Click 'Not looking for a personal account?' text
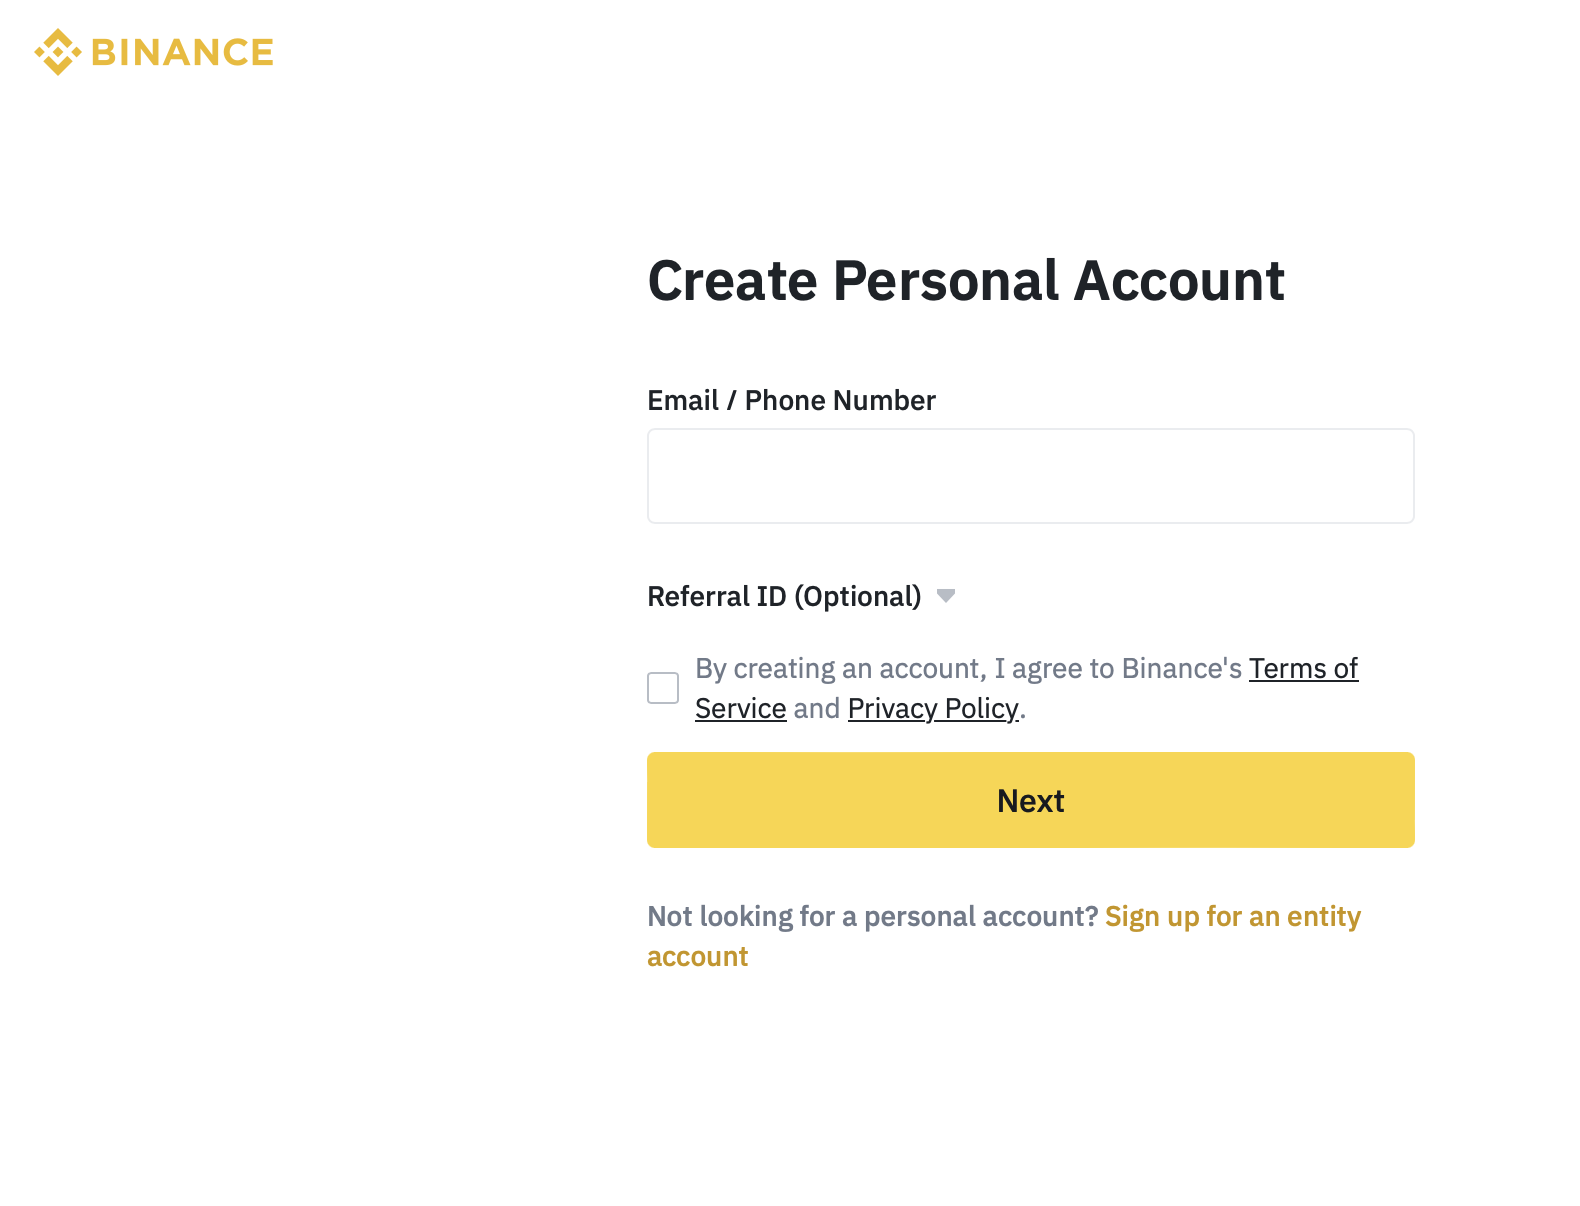Image resolution: width=1580 pixels, height=1206 pixels. 873,916
